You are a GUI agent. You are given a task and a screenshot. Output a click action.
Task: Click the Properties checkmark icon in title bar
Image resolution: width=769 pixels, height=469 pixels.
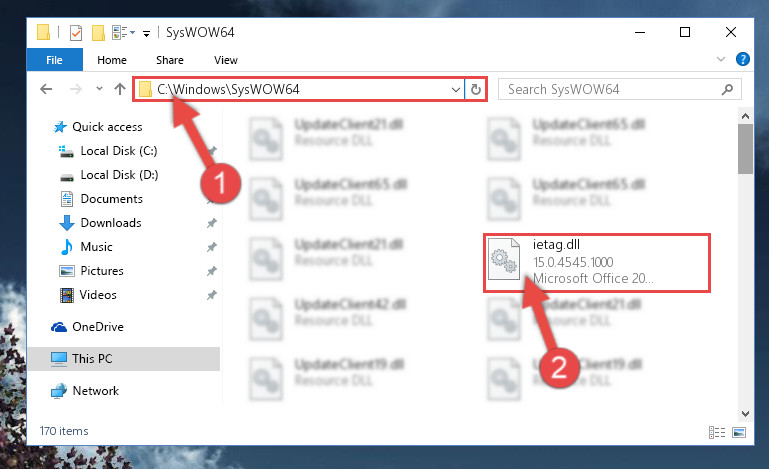(x=76, y=33)
